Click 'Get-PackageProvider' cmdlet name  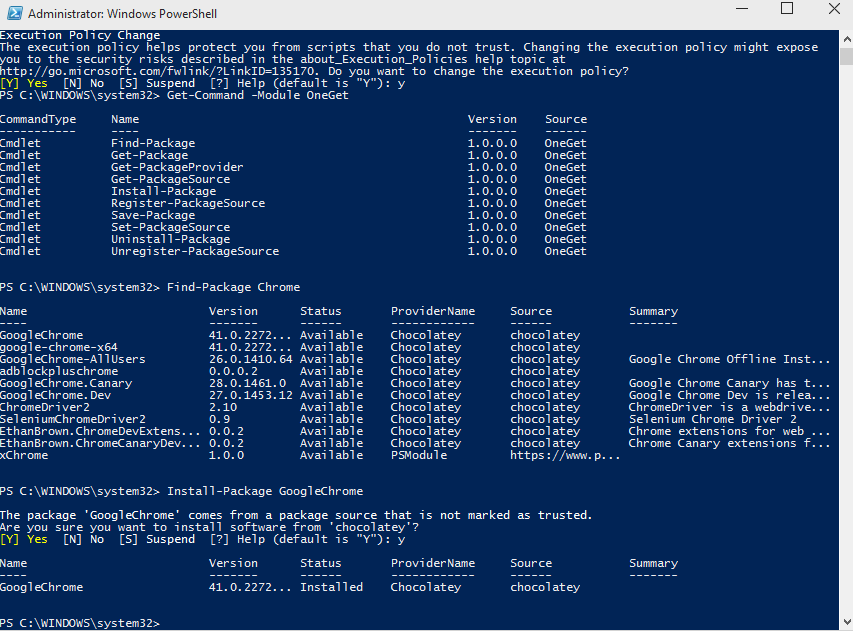177,167
